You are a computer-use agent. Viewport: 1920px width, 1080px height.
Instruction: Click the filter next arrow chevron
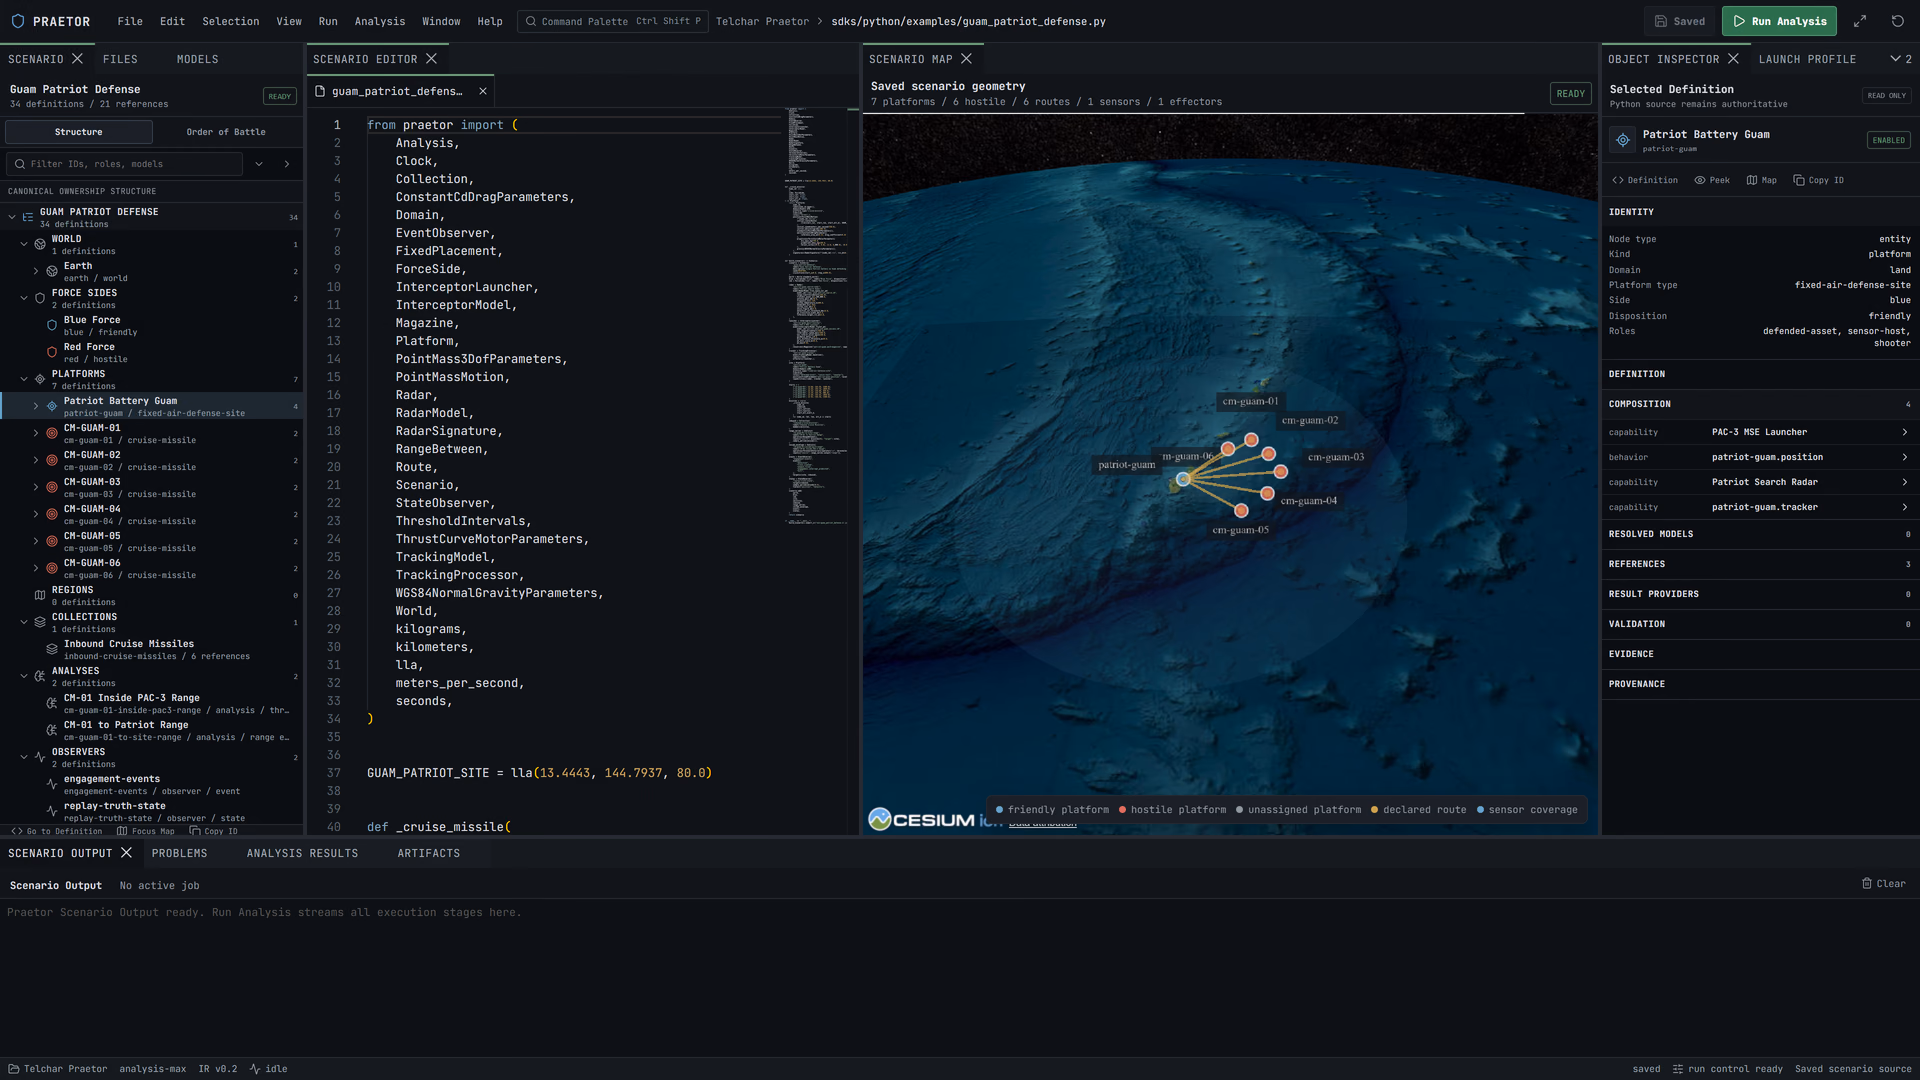[x=287, y=164]
